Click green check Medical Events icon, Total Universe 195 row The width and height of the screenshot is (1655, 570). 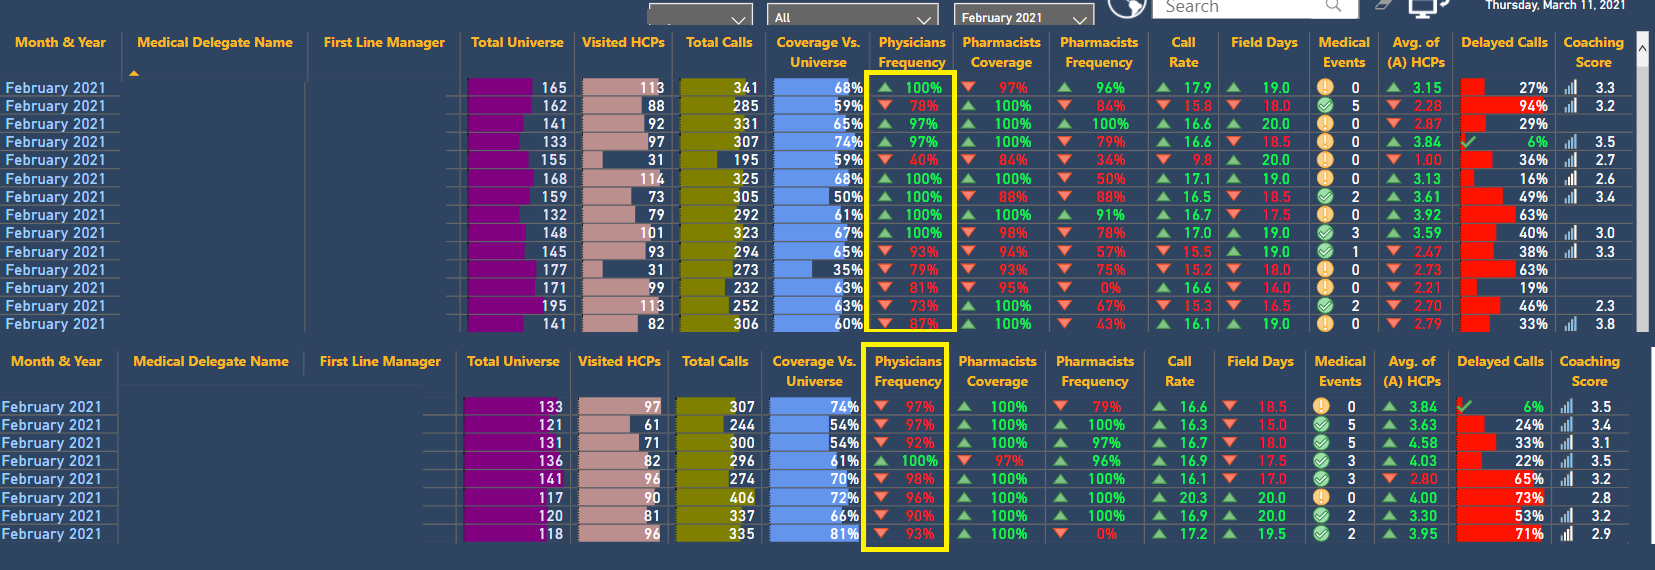point(1325,305)
